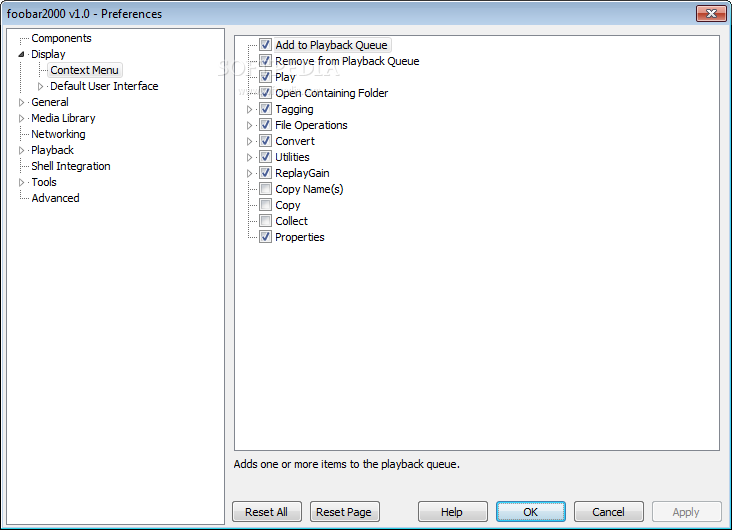732x530 pixels.
Task: Open the Tools preferences page
Action: coord(44,182)
